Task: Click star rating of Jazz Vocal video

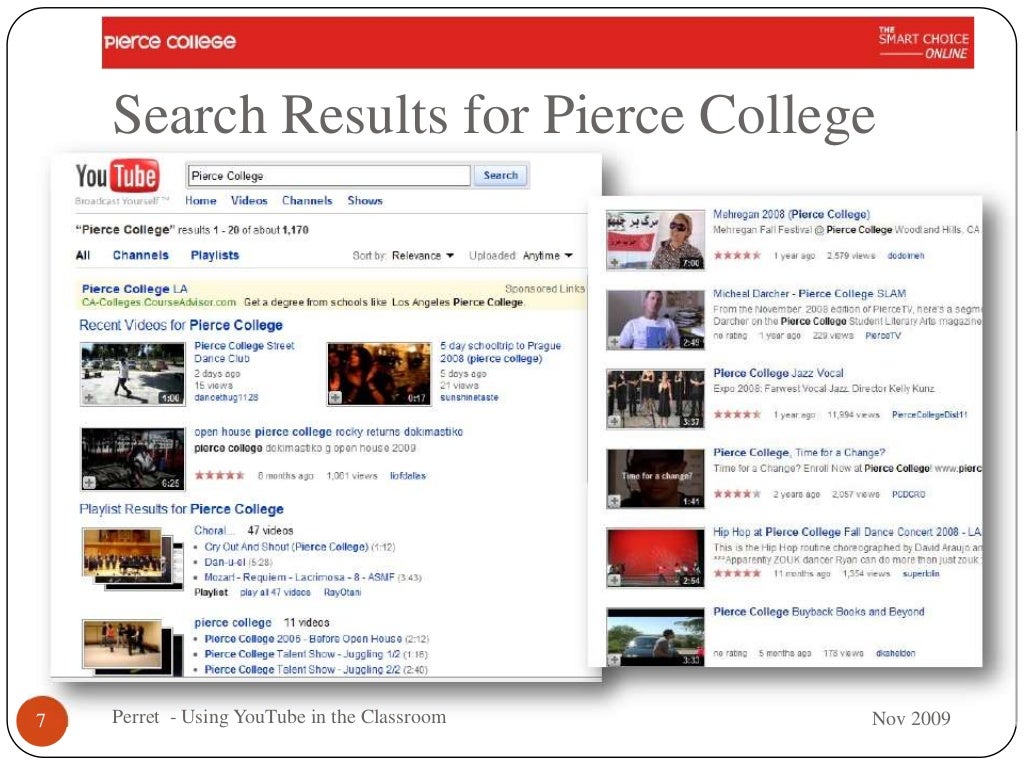Action: [x=737, y=415]
